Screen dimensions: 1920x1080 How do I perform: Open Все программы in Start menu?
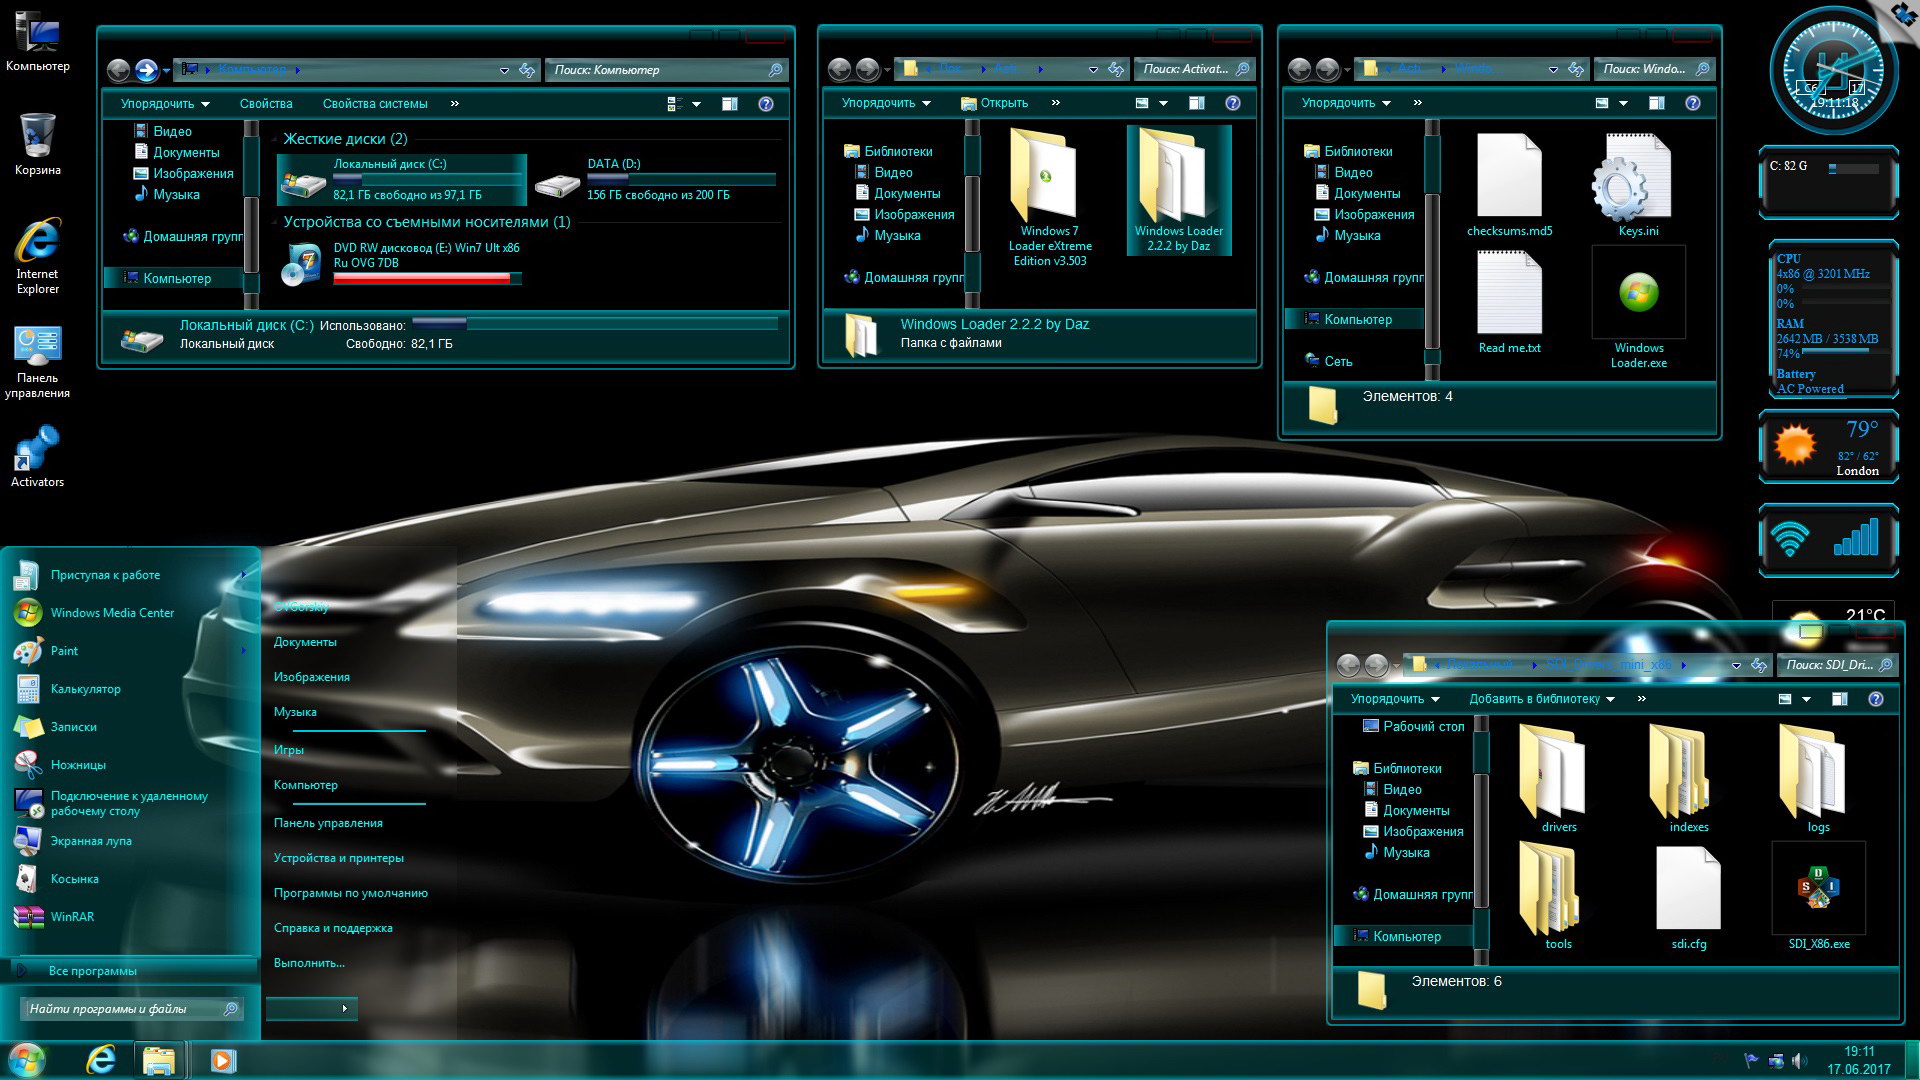tap(130, 971)
